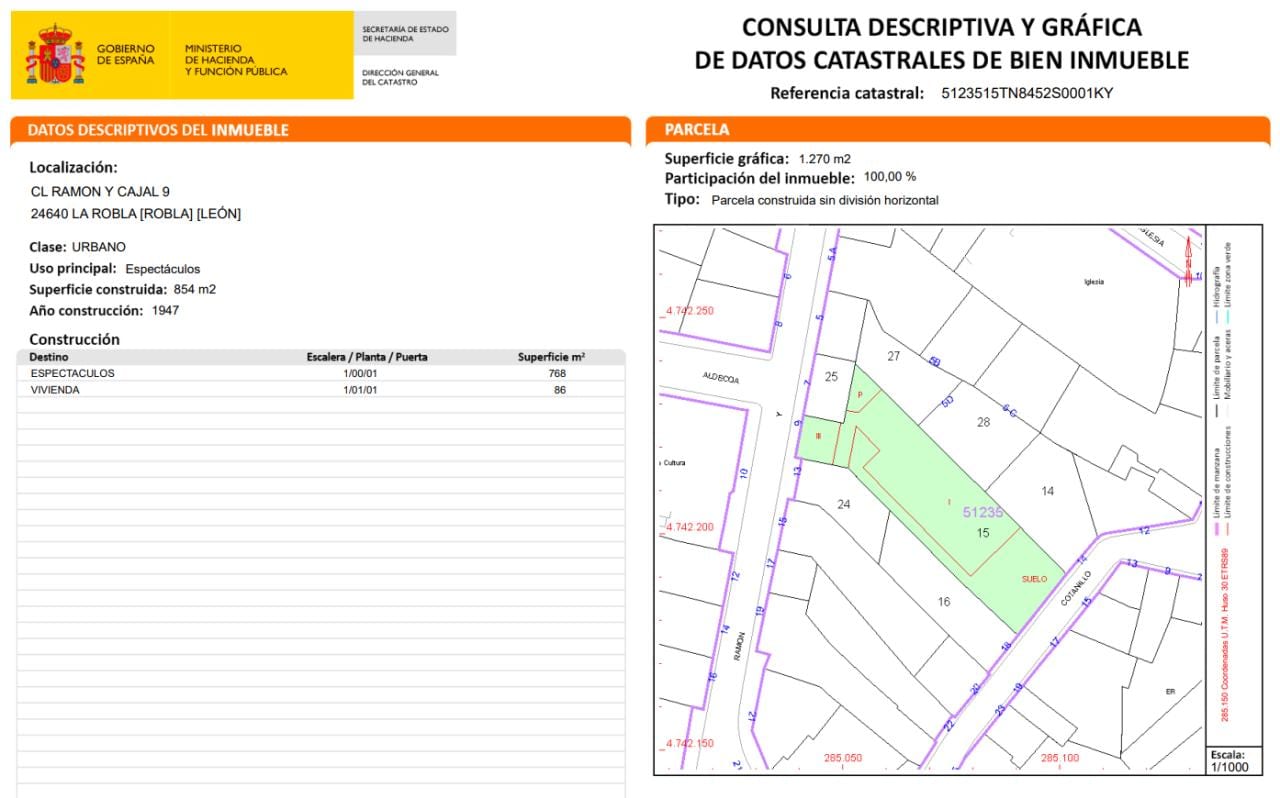The image size is (1280, 798).
Task: Click main use value 'Espectáculos'
Action: point(163,269)
